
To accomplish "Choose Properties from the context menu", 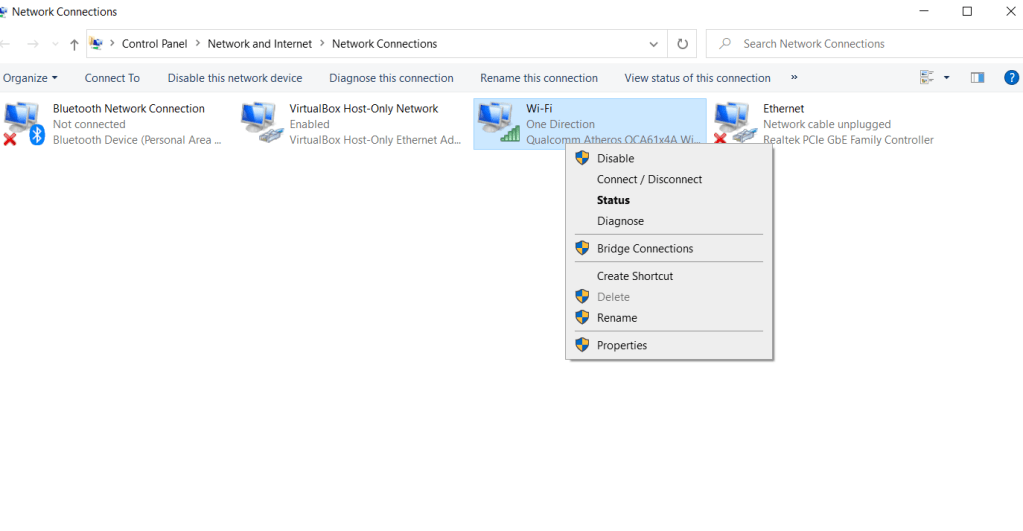I will 621,345.
